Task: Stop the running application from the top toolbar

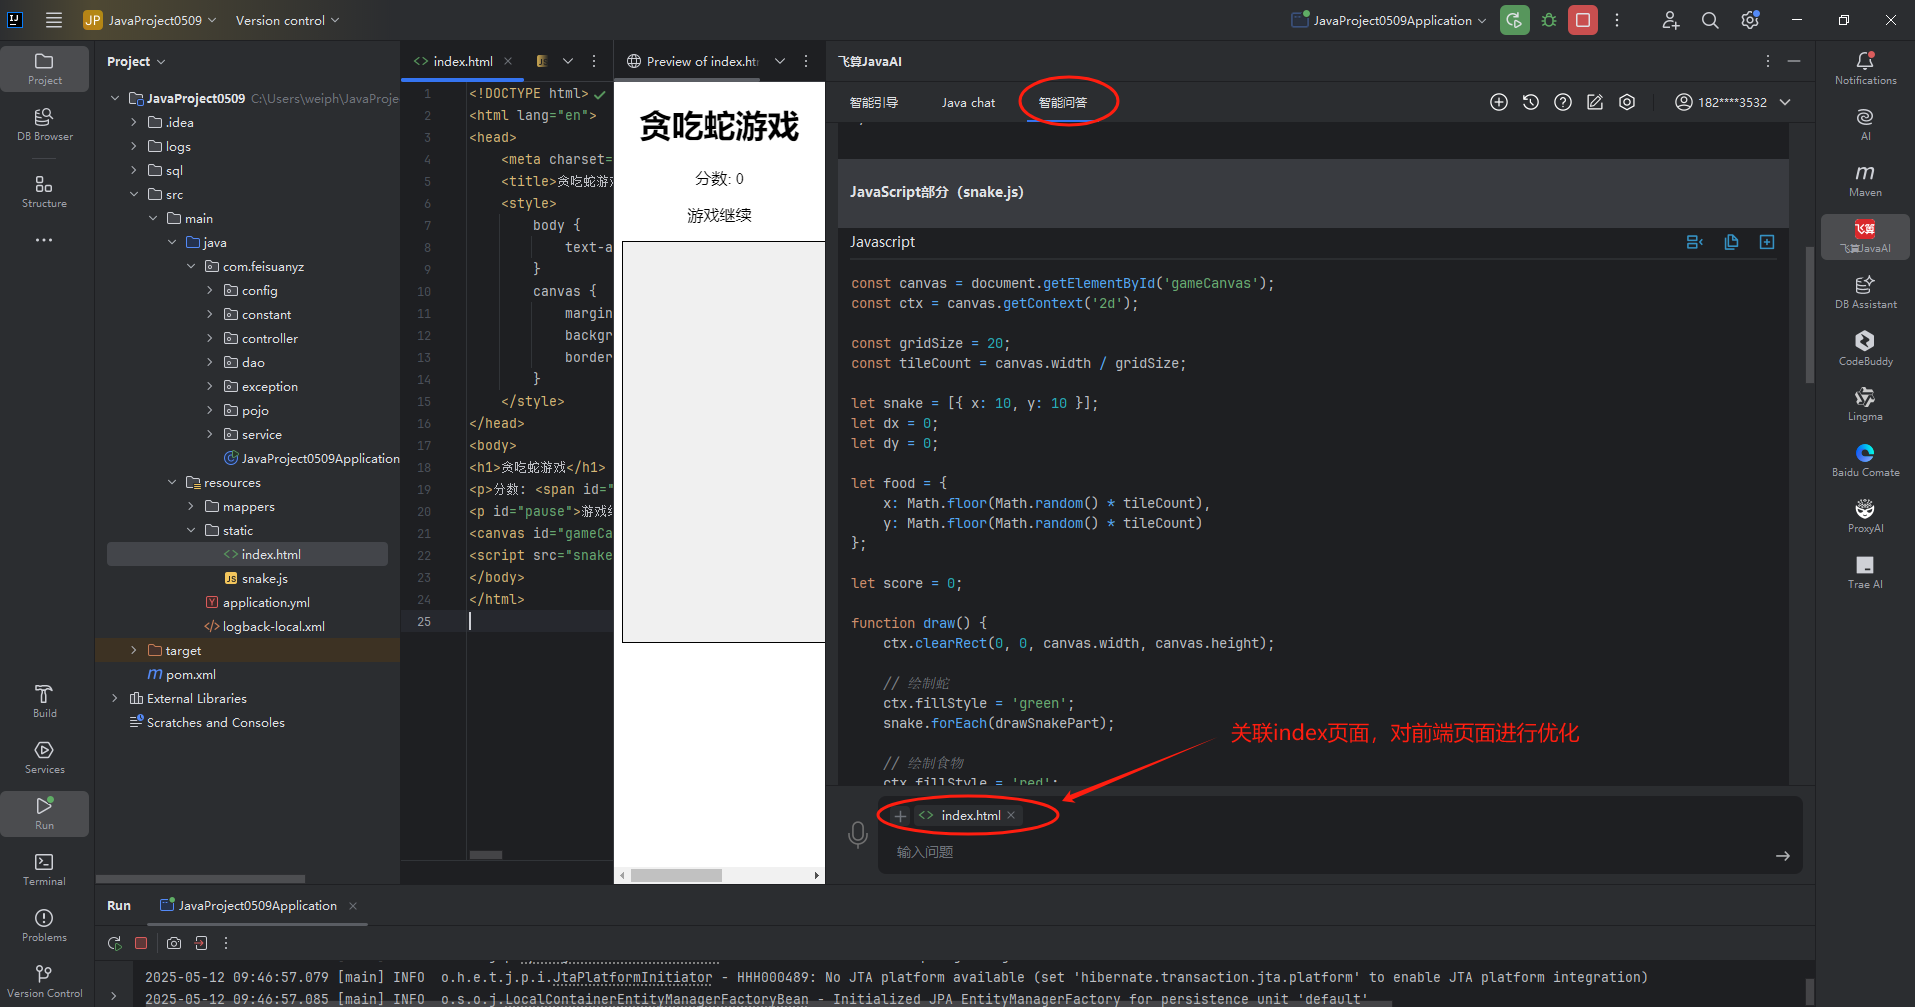Action: (1582, 20)
